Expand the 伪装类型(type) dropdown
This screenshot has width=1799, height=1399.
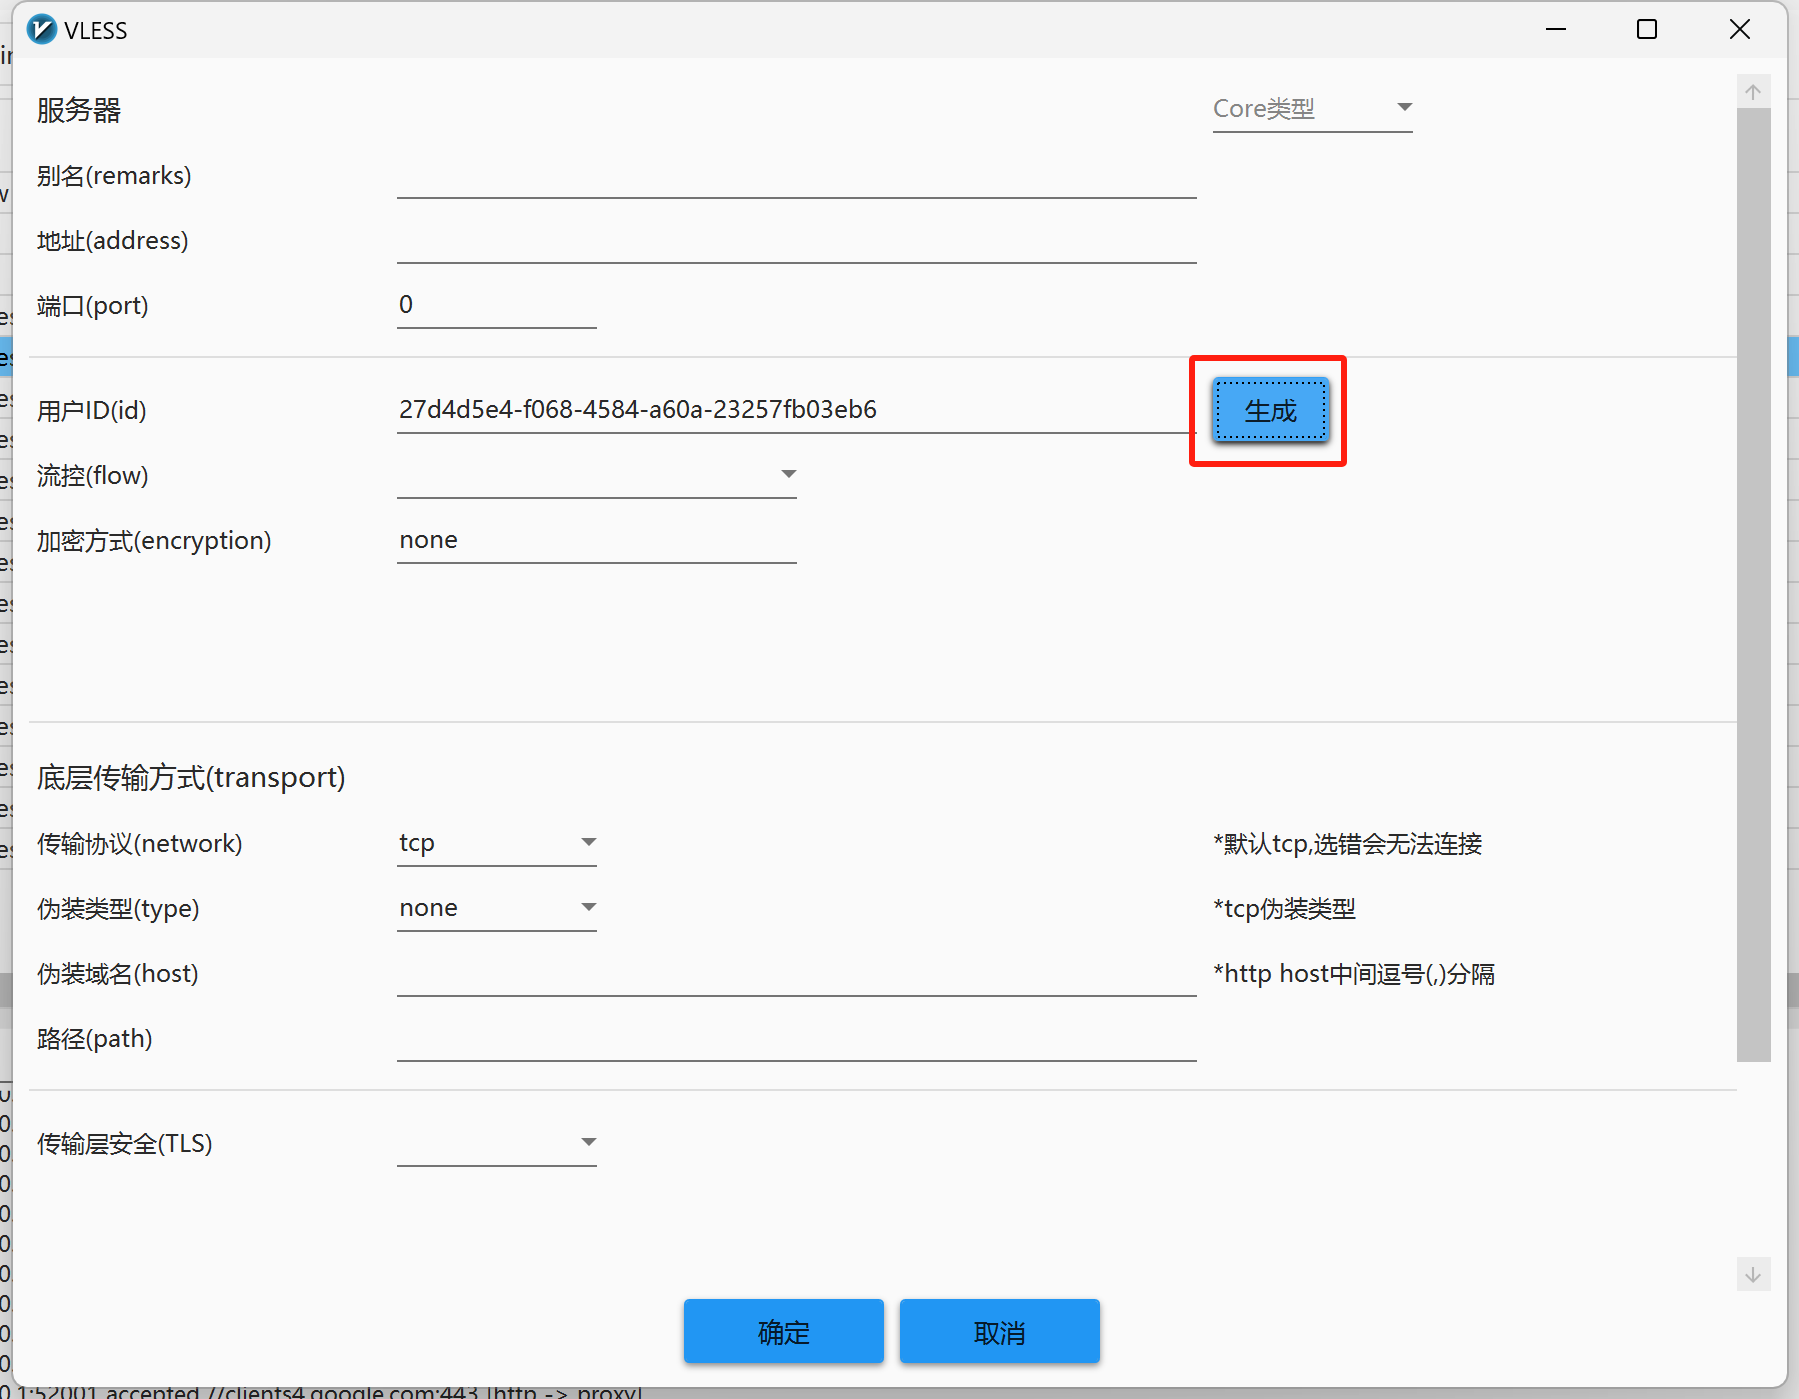point(496,908)
